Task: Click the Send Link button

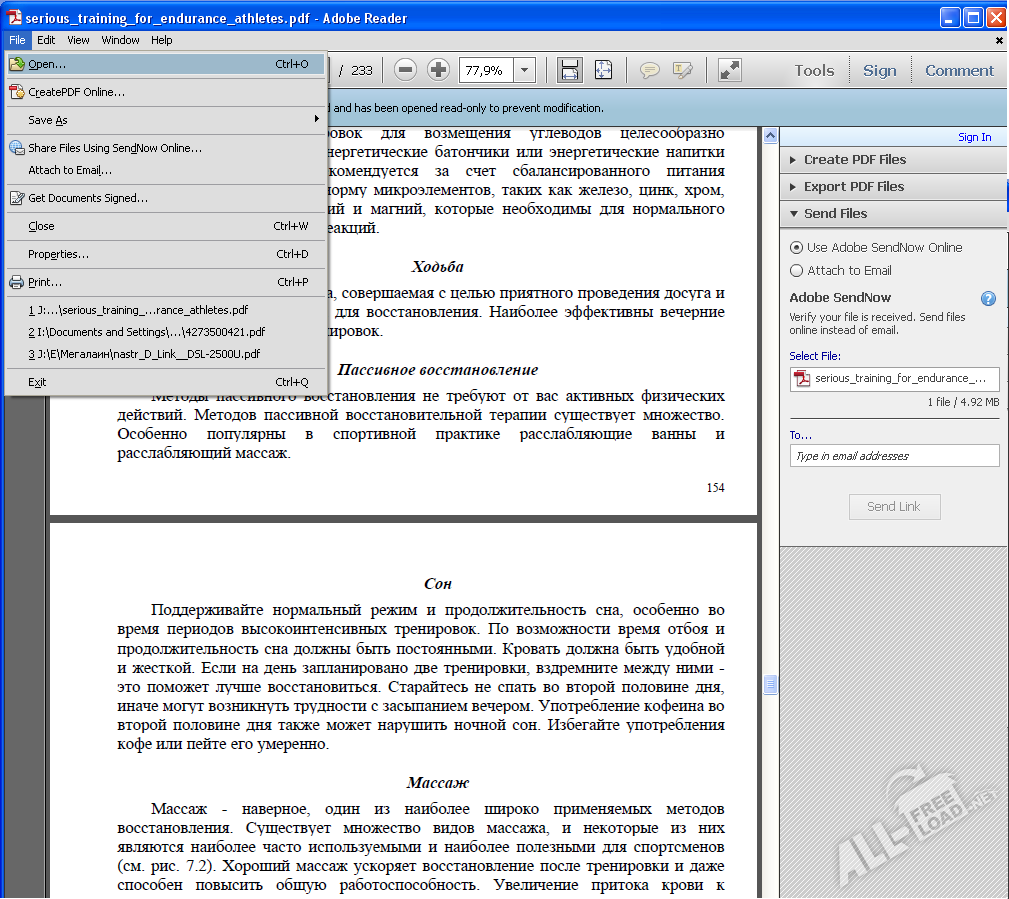Action: coord(893,506)
